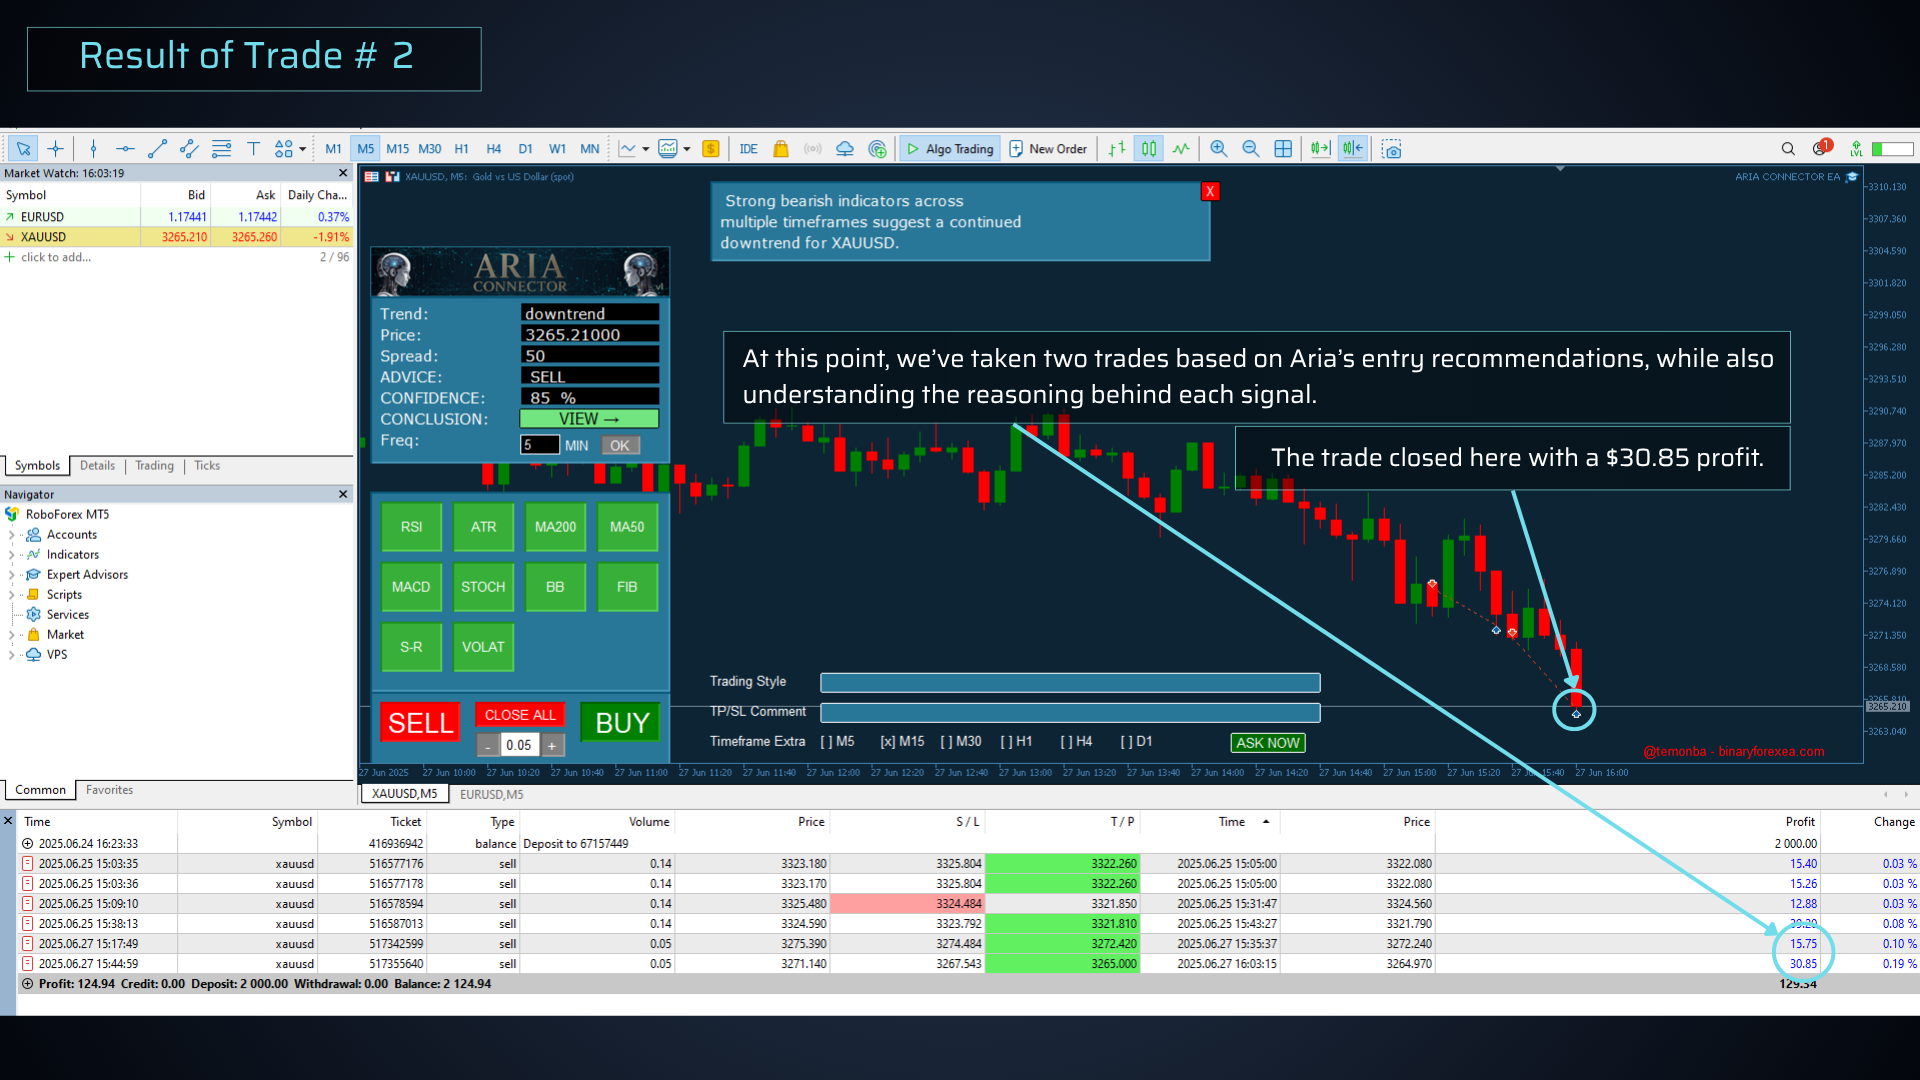Click the Trading Style bar
The image size is (1920, 1080).
click(x=1070, y=683)
